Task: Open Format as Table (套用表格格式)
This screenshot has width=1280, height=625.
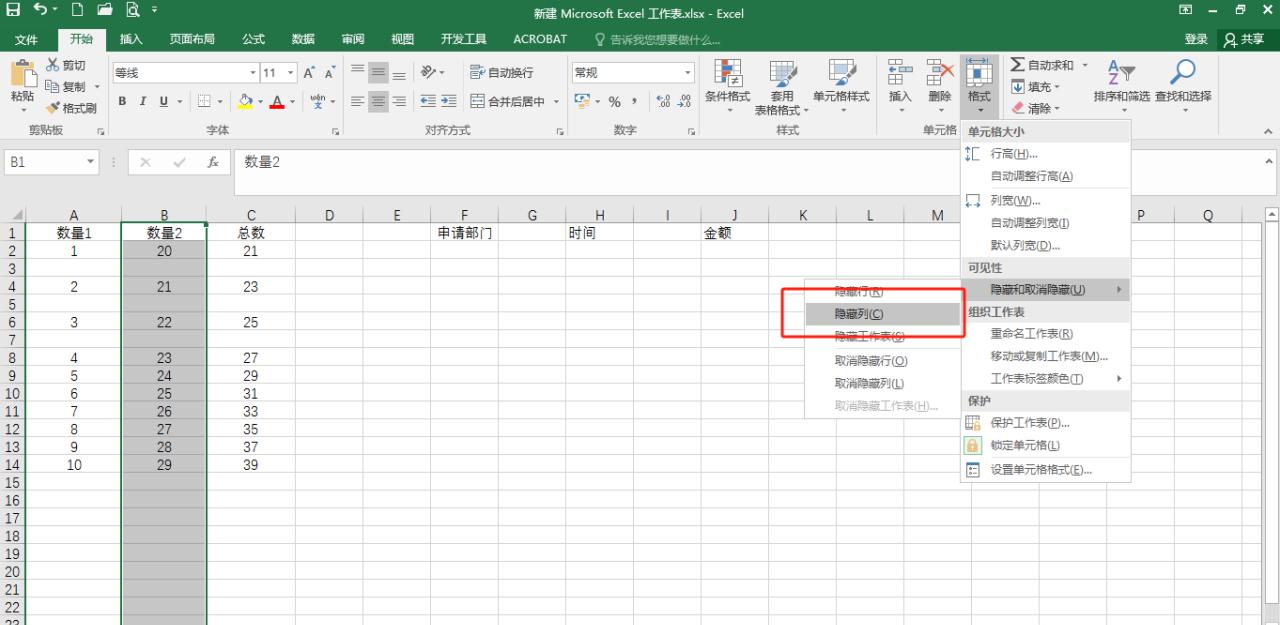Action: pos(782,86)
